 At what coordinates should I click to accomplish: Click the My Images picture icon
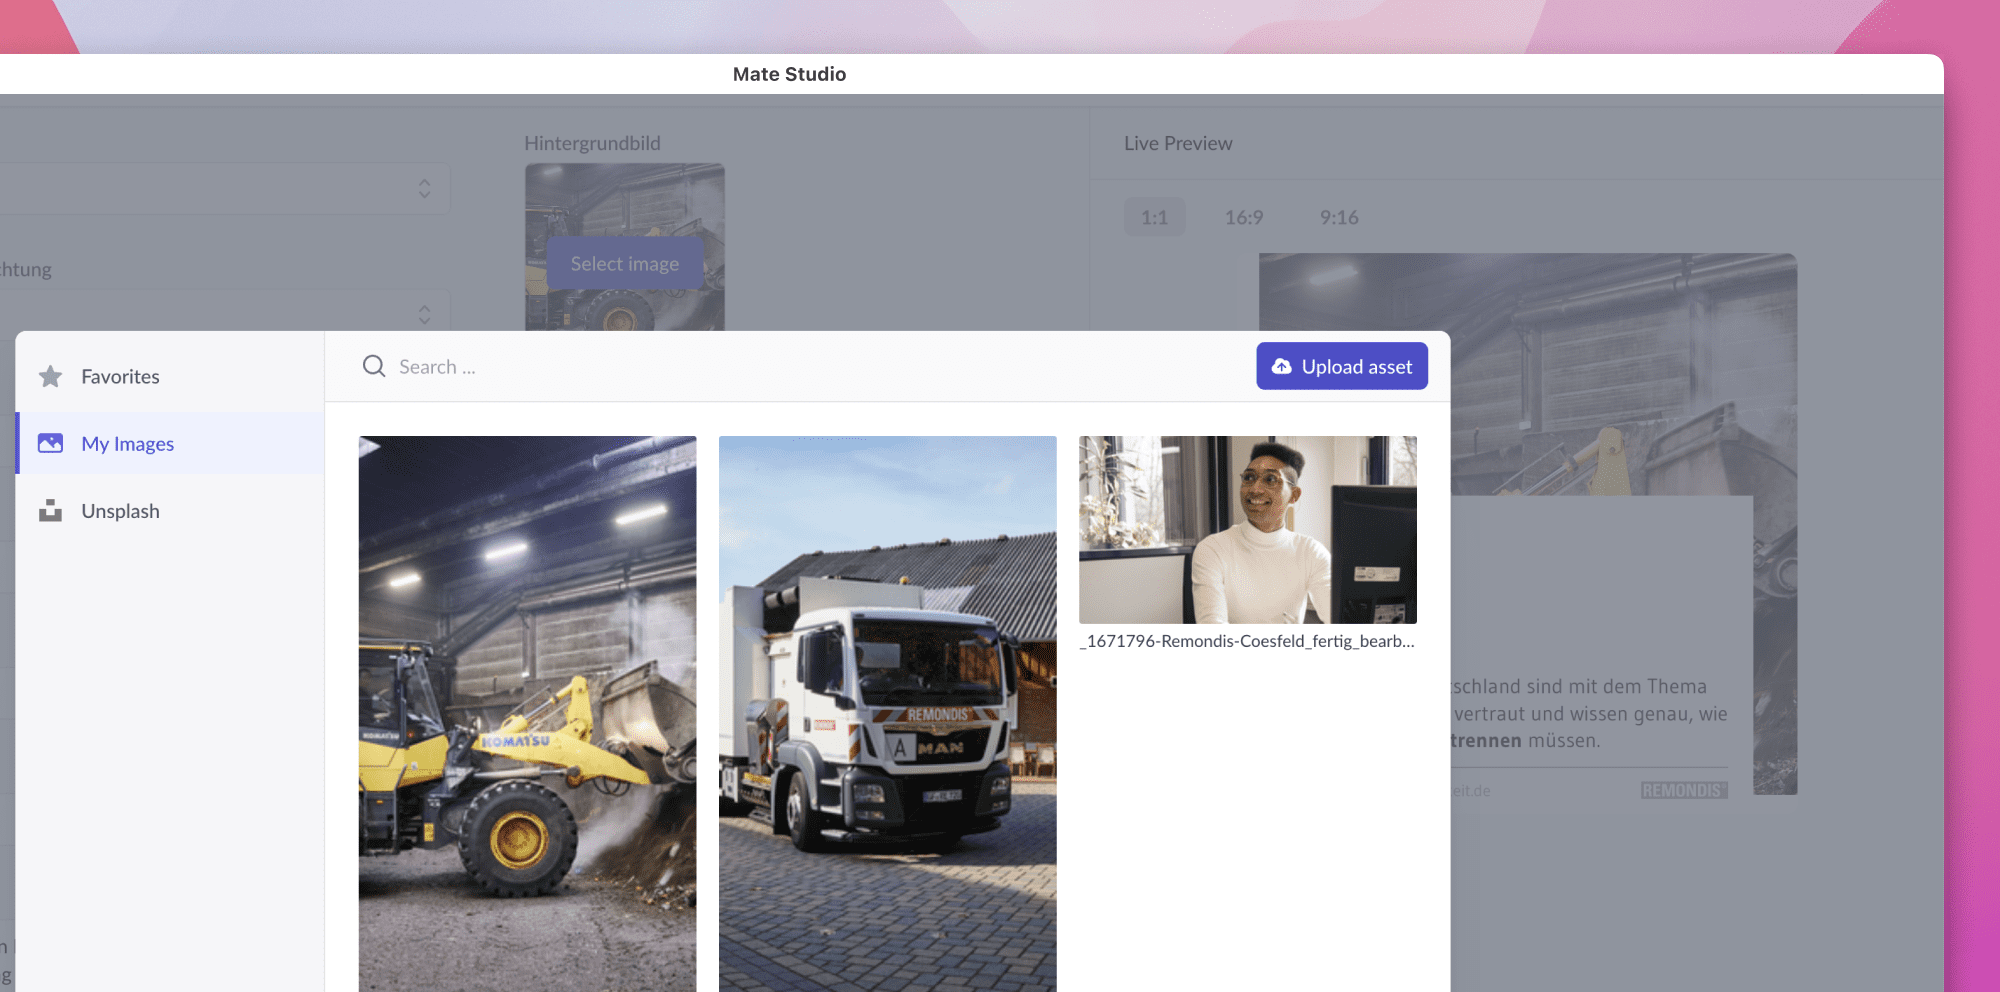50,443
